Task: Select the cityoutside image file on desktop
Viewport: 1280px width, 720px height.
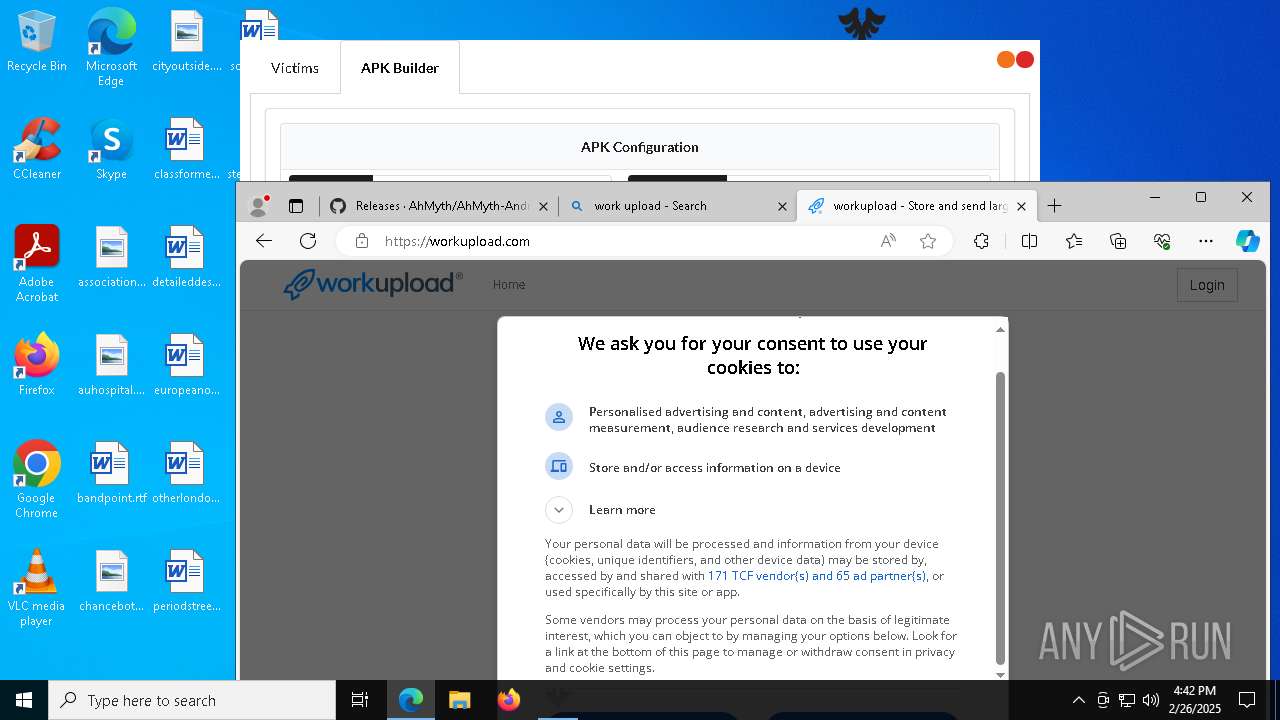Action: (x=185, y=42)
